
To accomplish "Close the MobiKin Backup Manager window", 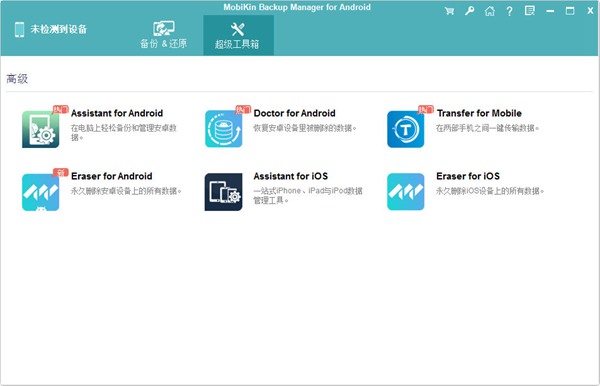I will 590,11.
